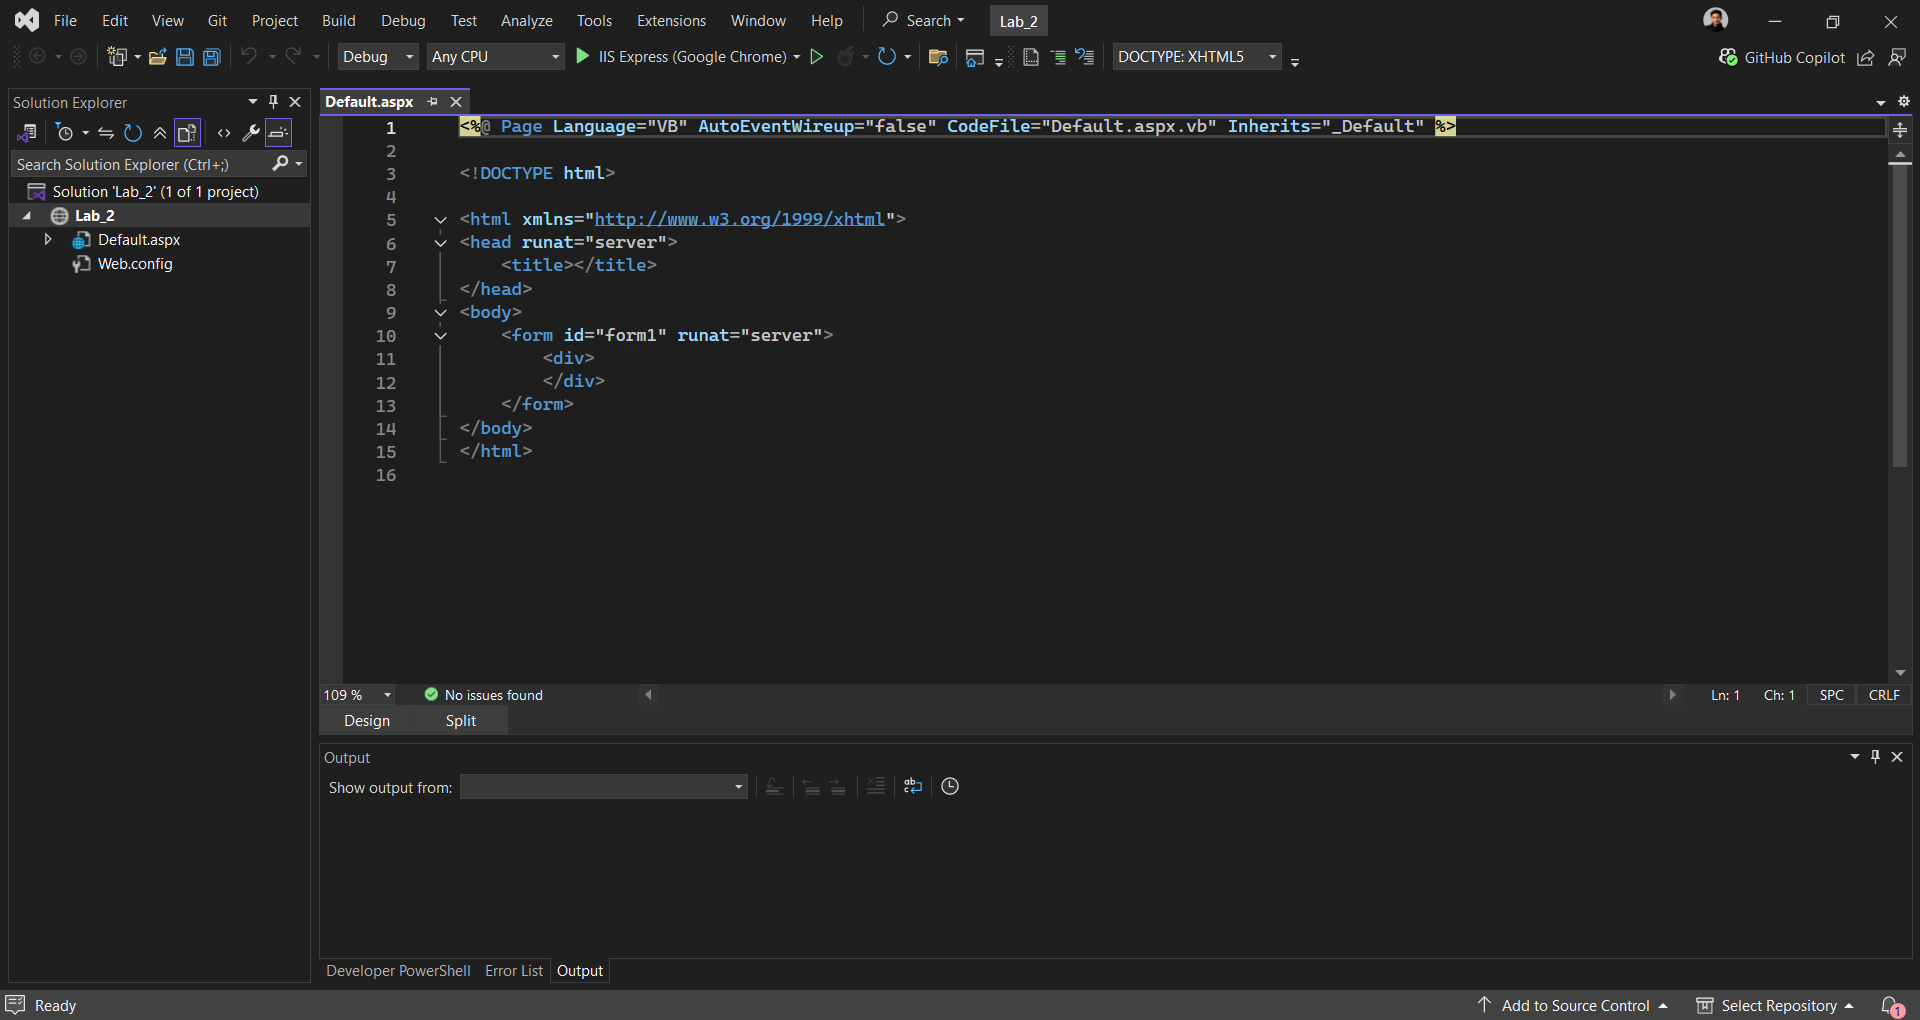The width and height of the screenshot is (1920, 1020).
Task: Click the Open File folder icon
Action: (157, 57)
